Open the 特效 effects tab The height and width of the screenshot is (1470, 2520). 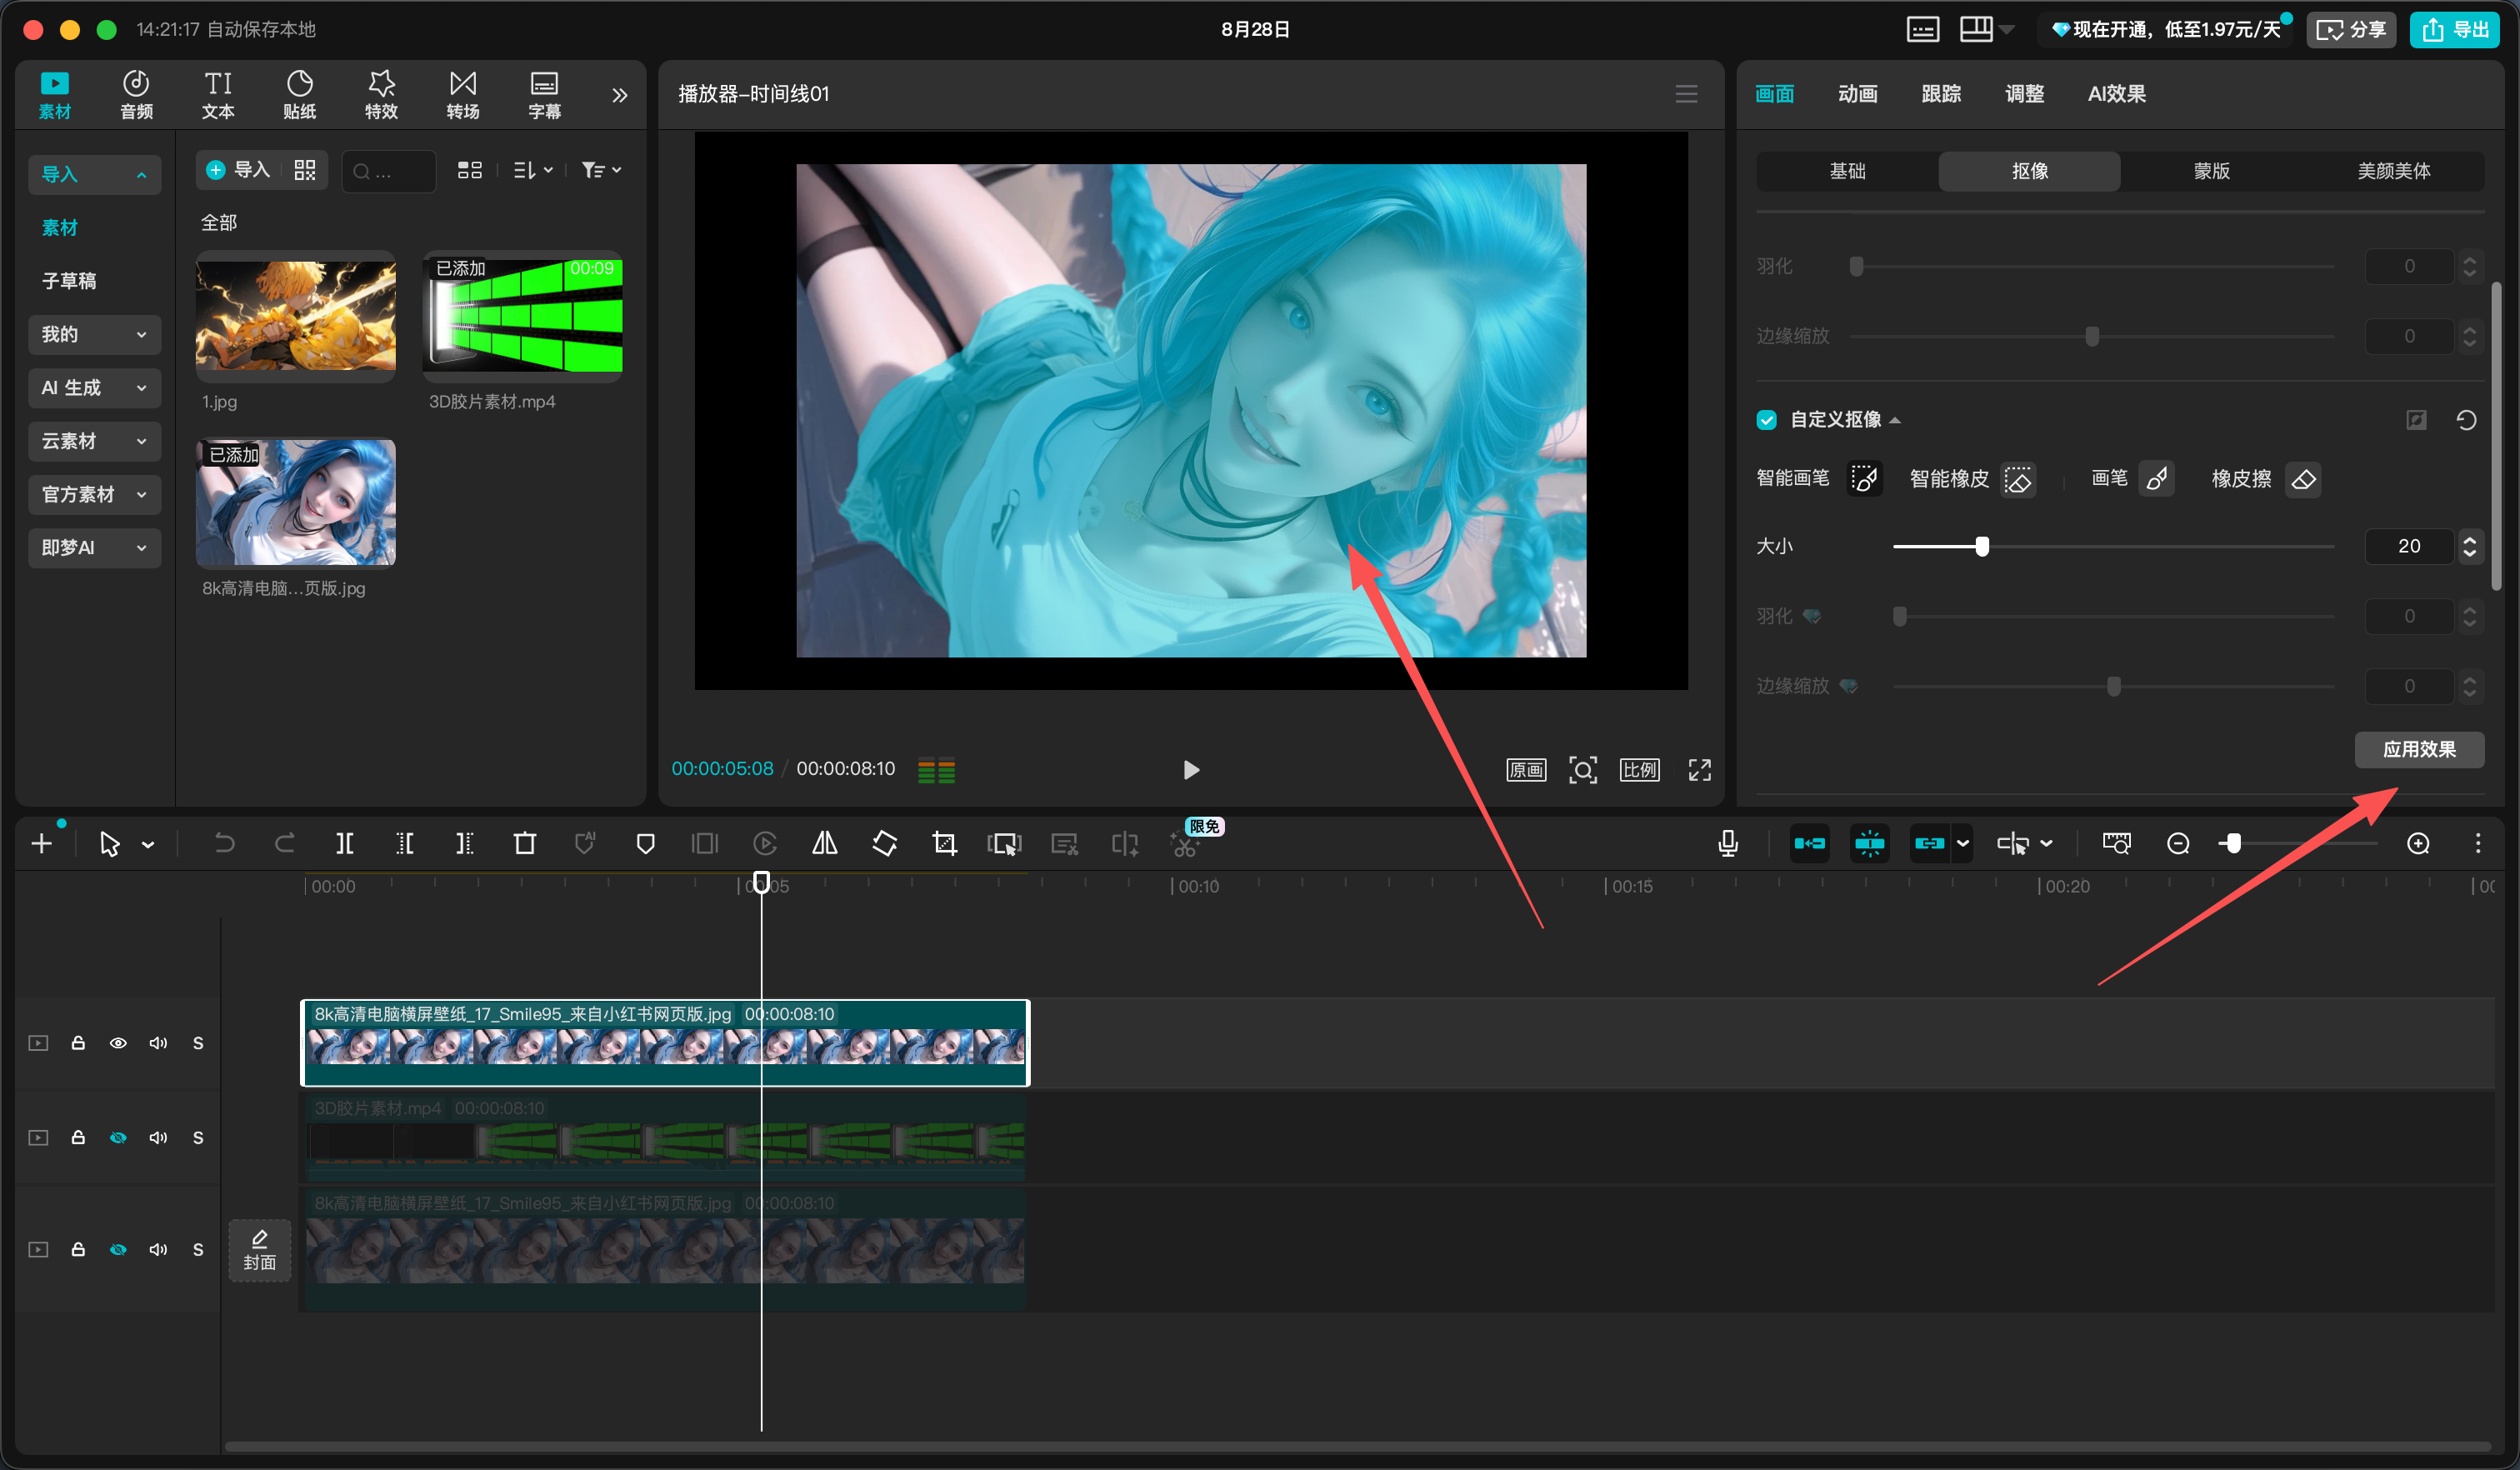(381, 95)
